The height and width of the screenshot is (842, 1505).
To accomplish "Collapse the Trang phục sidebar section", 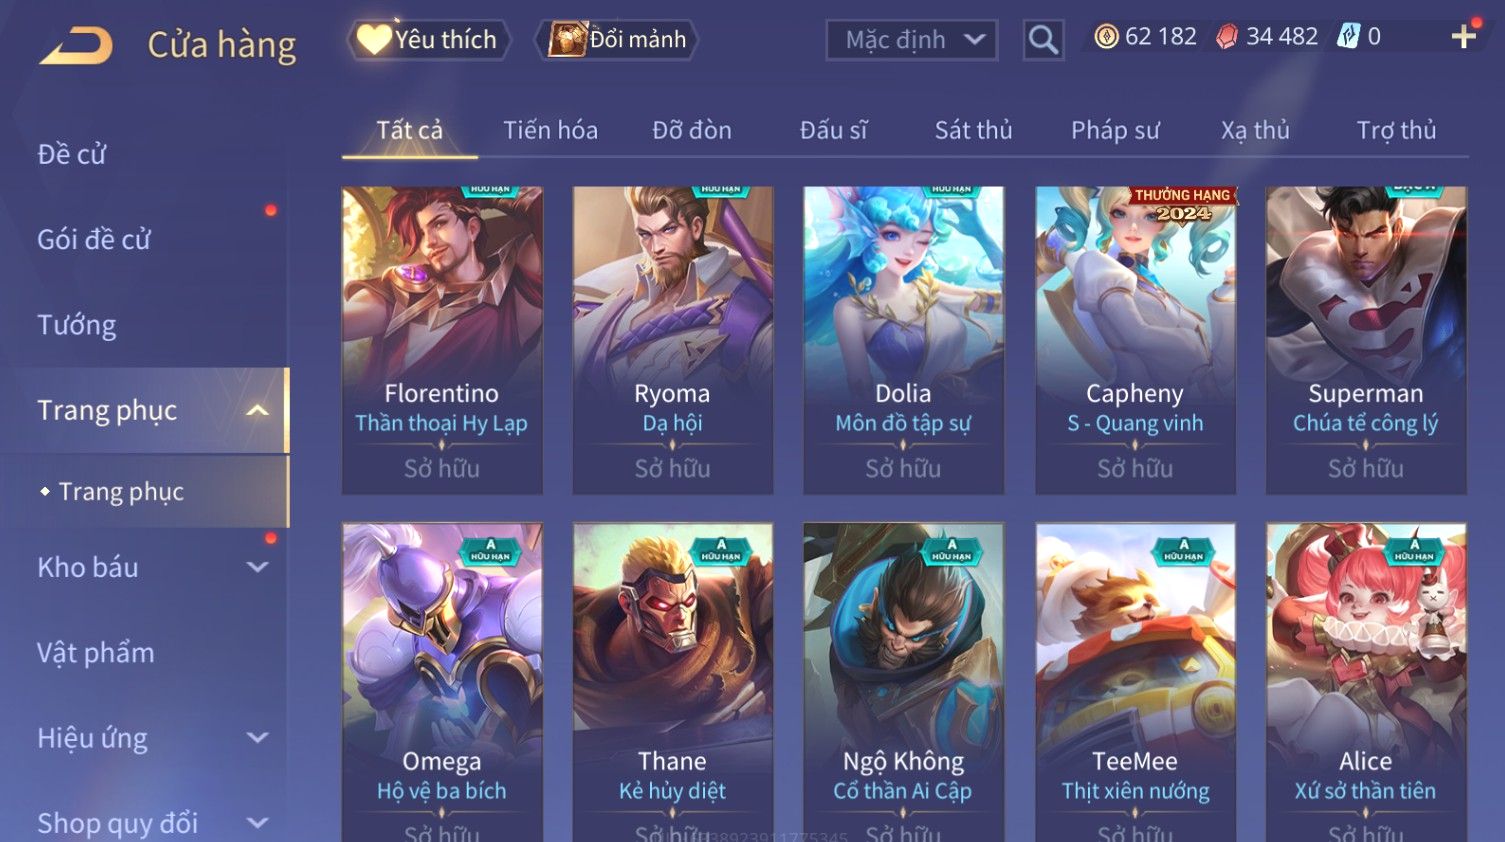I will pyautogui.click(x=257, y=411).
